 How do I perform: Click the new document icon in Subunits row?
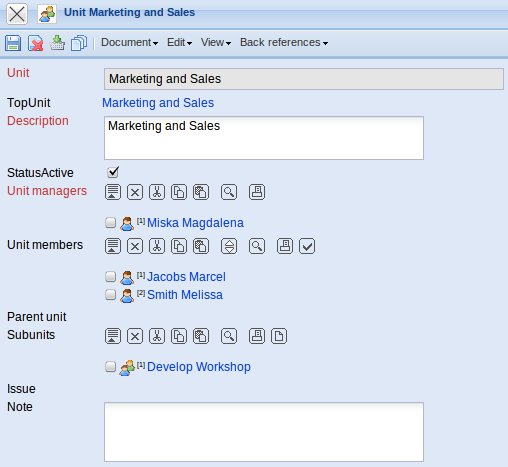tap(279, 336)
